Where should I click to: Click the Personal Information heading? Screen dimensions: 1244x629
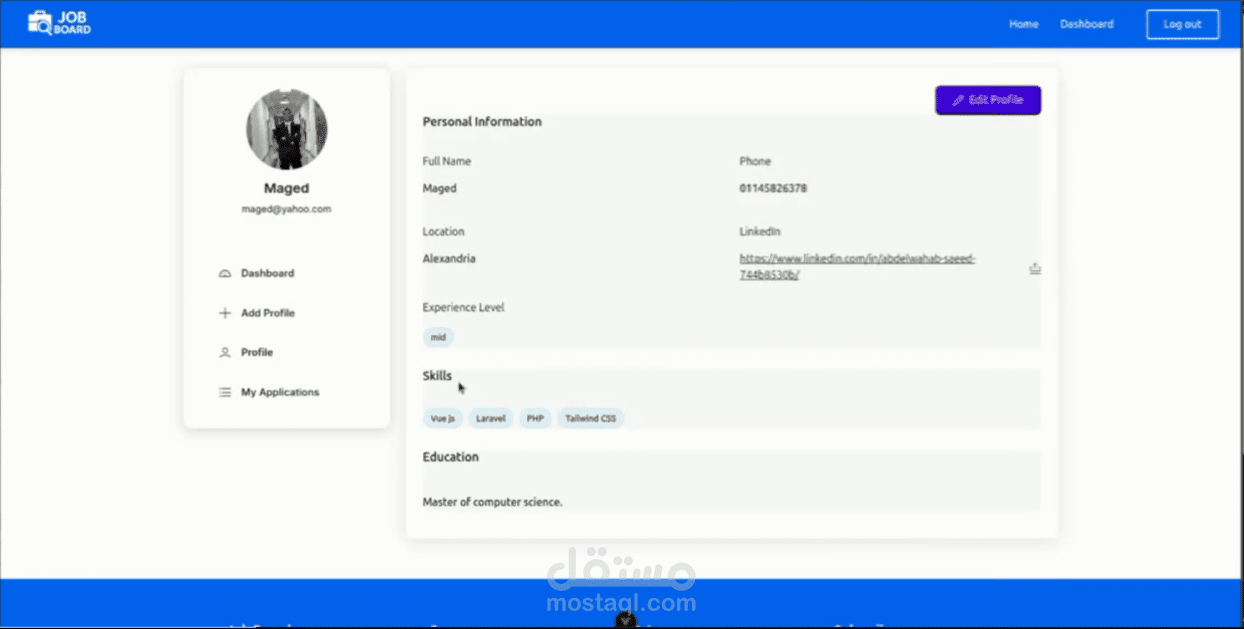click(x=482, y=122)
